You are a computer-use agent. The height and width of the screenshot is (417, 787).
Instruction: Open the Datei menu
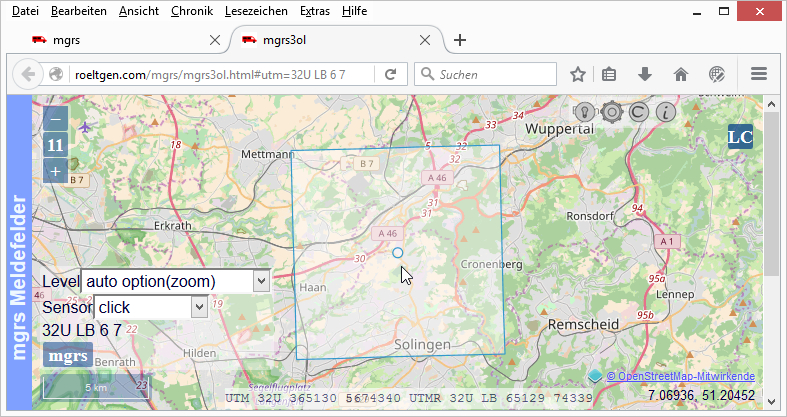[25, 11]
